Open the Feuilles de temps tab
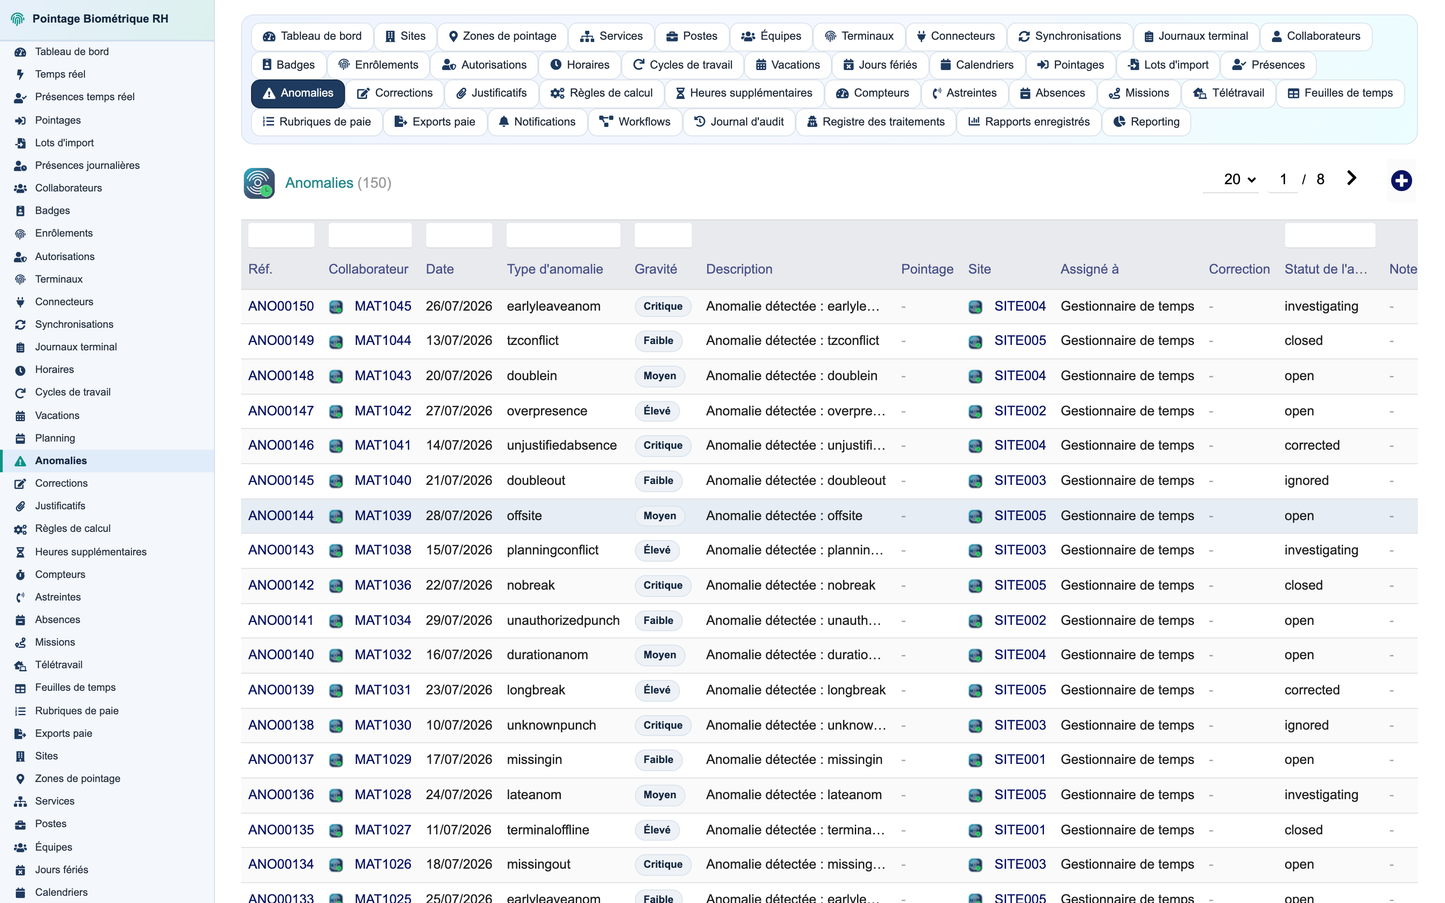 (x=1340, y=93)
